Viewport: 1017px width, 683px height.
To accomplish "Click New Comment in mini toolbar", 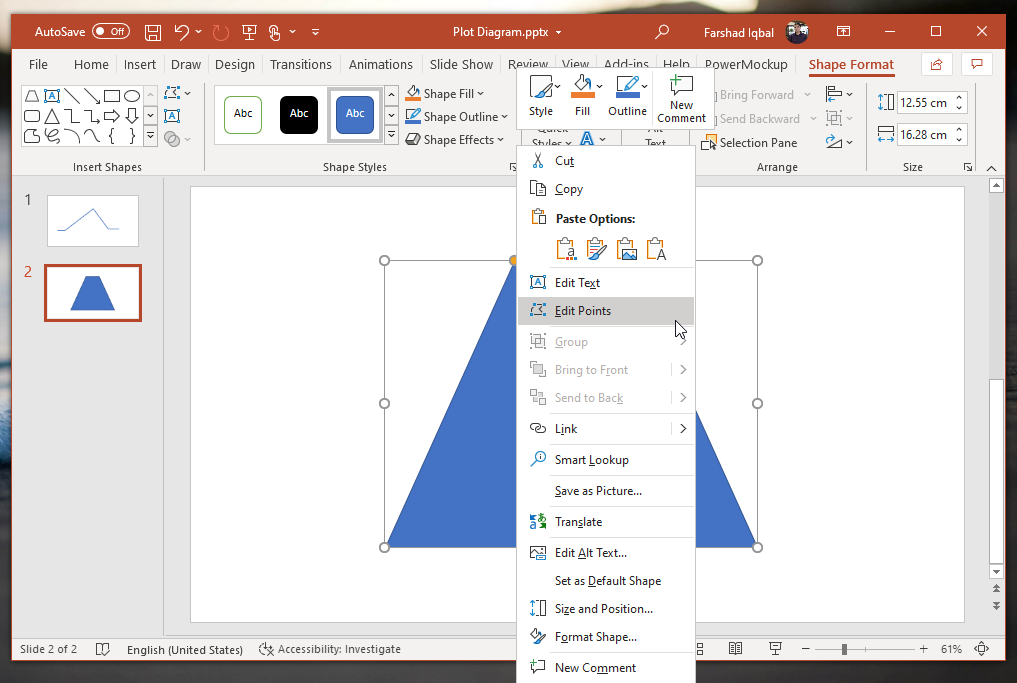I will pyautogui.click(x=681, y=97).
